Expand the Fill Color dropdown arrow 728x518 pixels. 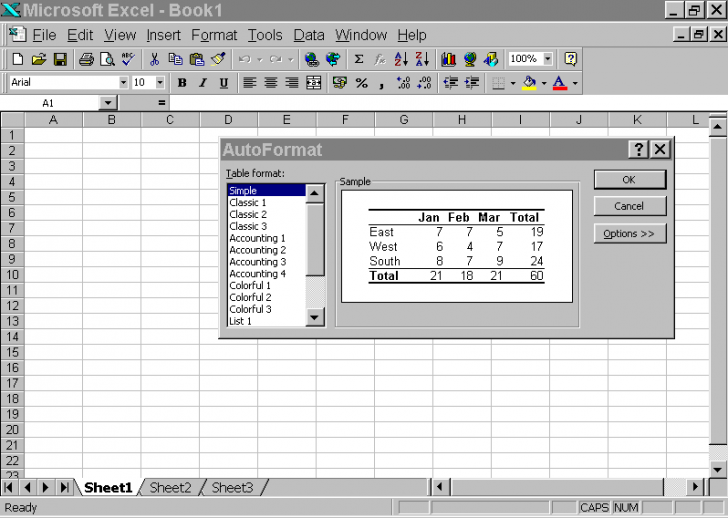(x=544, y=84)
